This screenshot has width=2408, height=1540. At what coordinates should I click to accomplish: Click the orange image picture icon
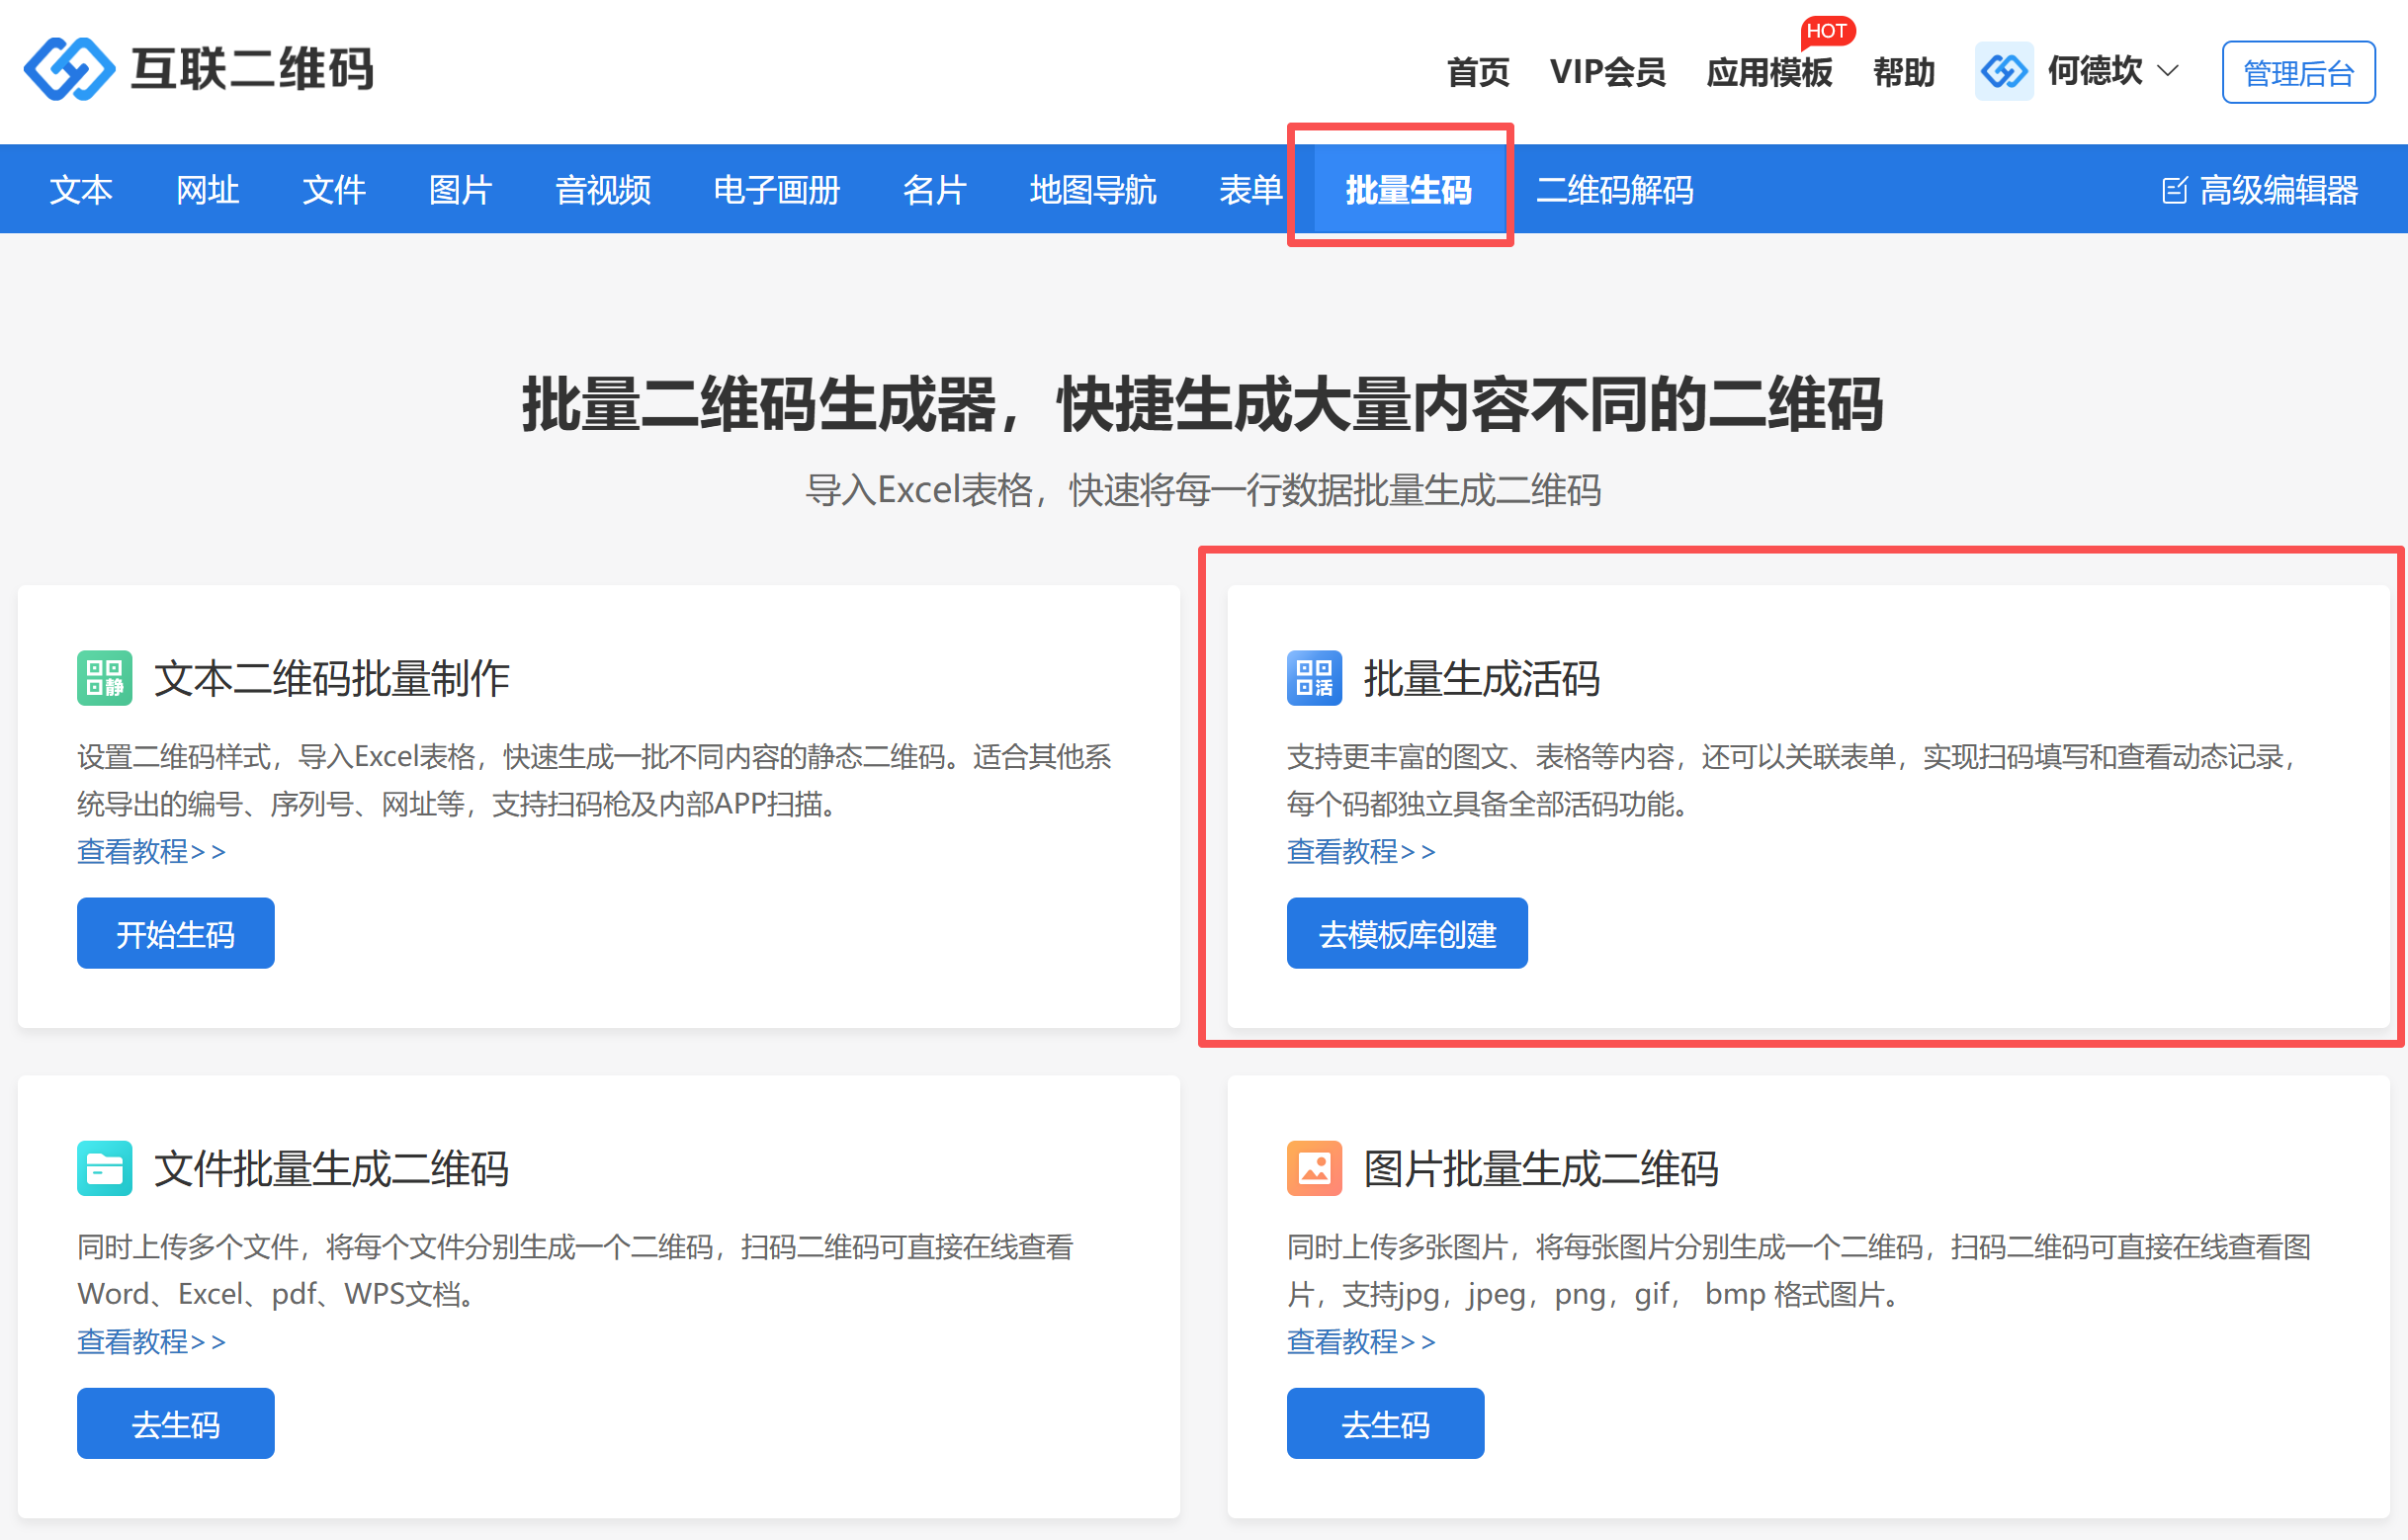pyautogui.click(x=1314, y=1168)
